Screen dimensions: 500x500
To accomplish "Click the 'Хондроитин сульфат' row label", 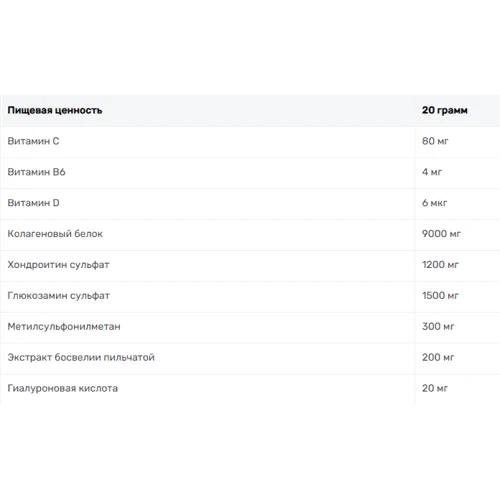I will click(x=58, y=265).
